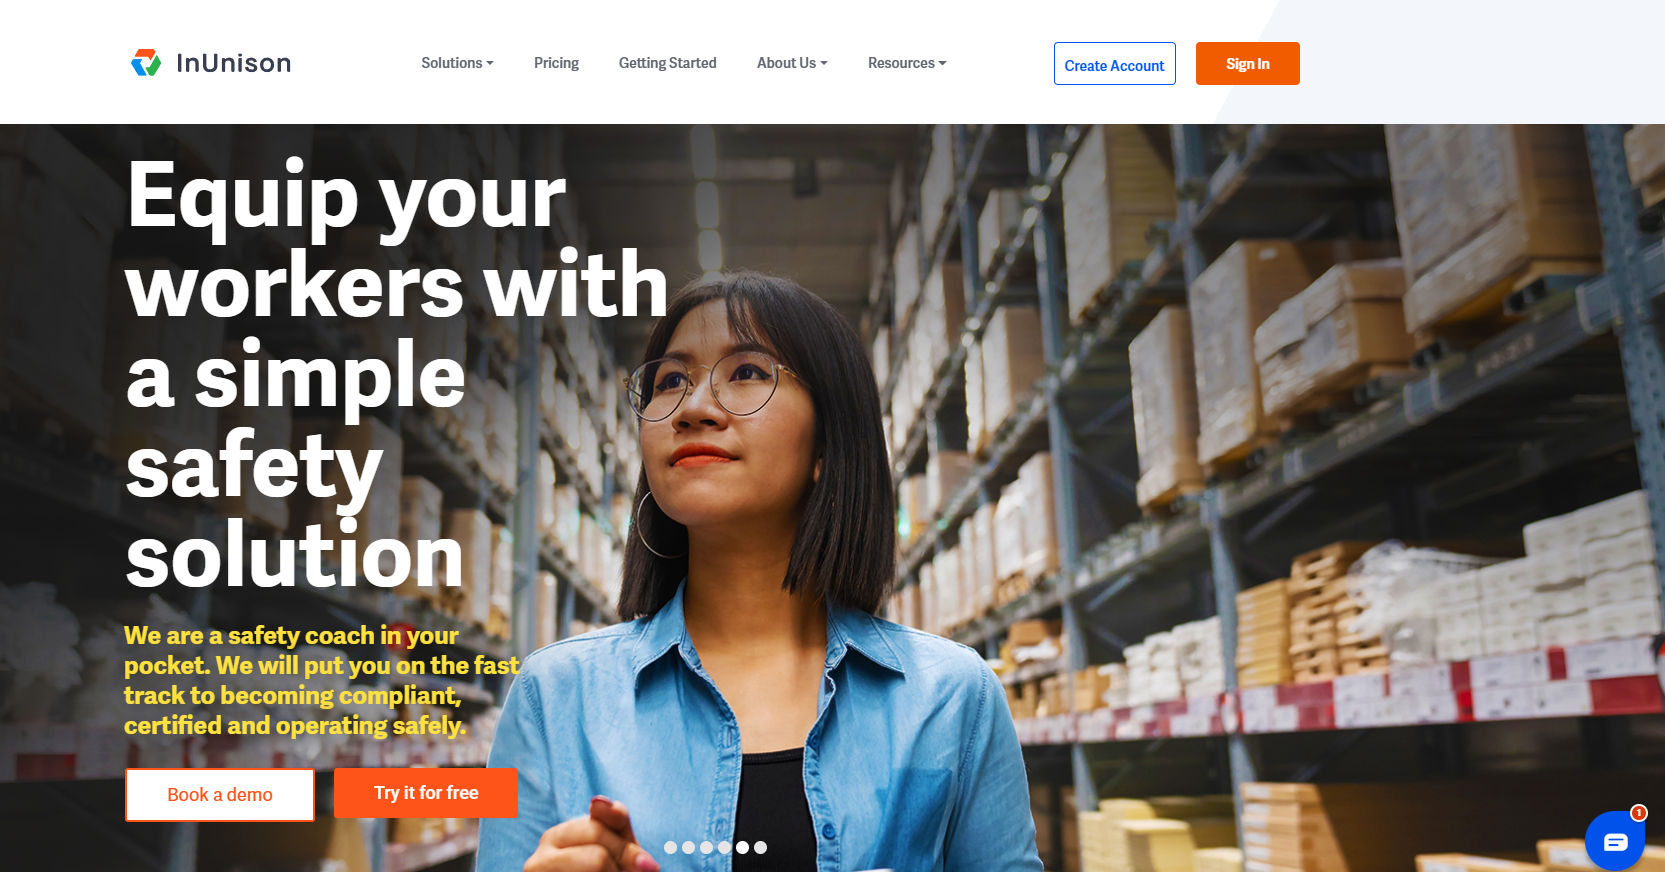This screenshot has height=872, width=1665.
Task: Click the InUnison brand name text
Action: pos(233,63)
